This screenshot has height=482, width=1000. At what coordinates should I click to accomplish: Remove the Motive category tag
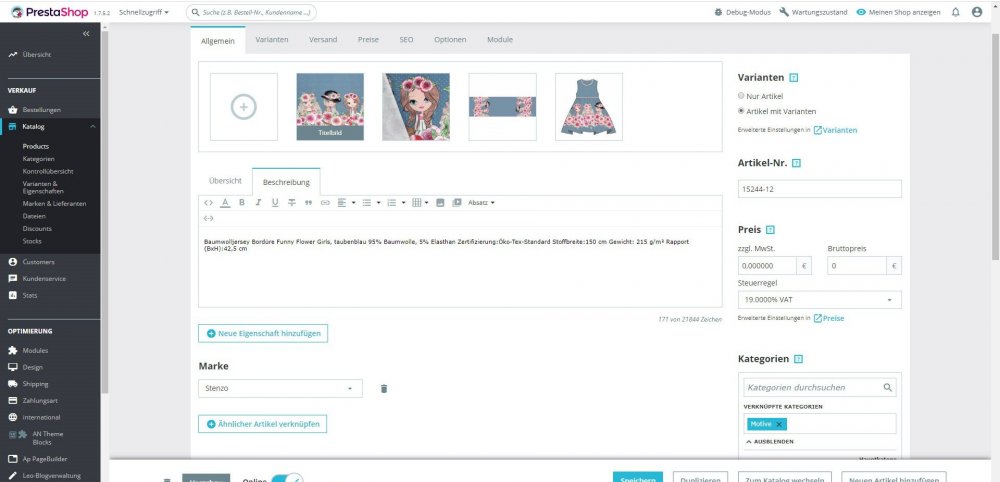pos(779,424)
